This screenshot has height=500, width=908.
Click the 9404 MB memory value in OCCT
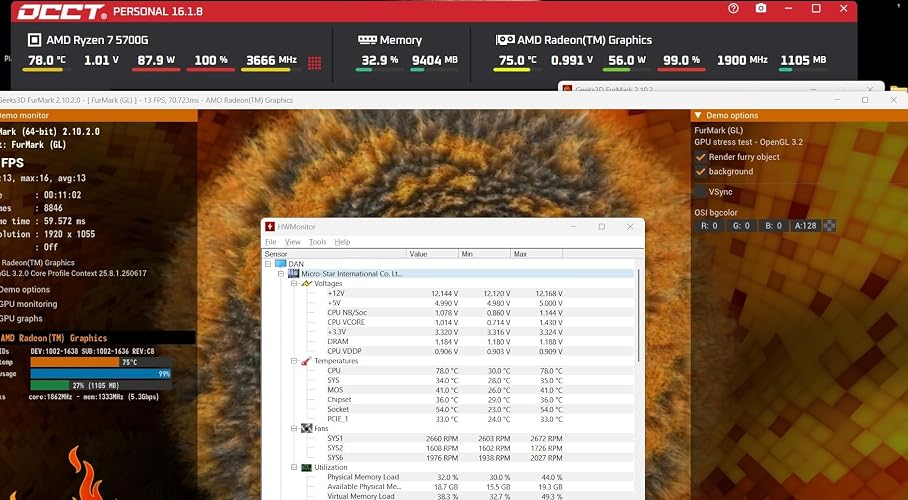435,60
